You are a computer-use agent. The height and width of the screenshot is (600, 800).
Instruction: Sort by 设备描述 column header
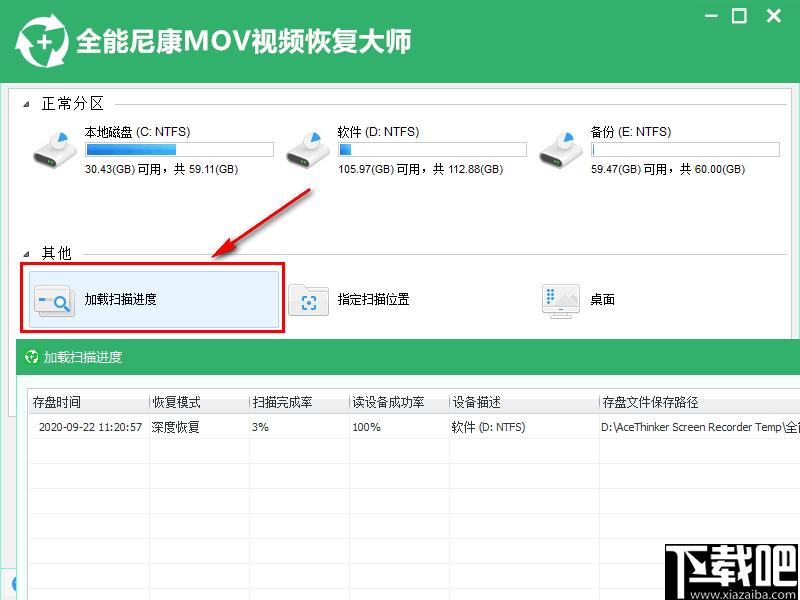[x=524, y=403]
